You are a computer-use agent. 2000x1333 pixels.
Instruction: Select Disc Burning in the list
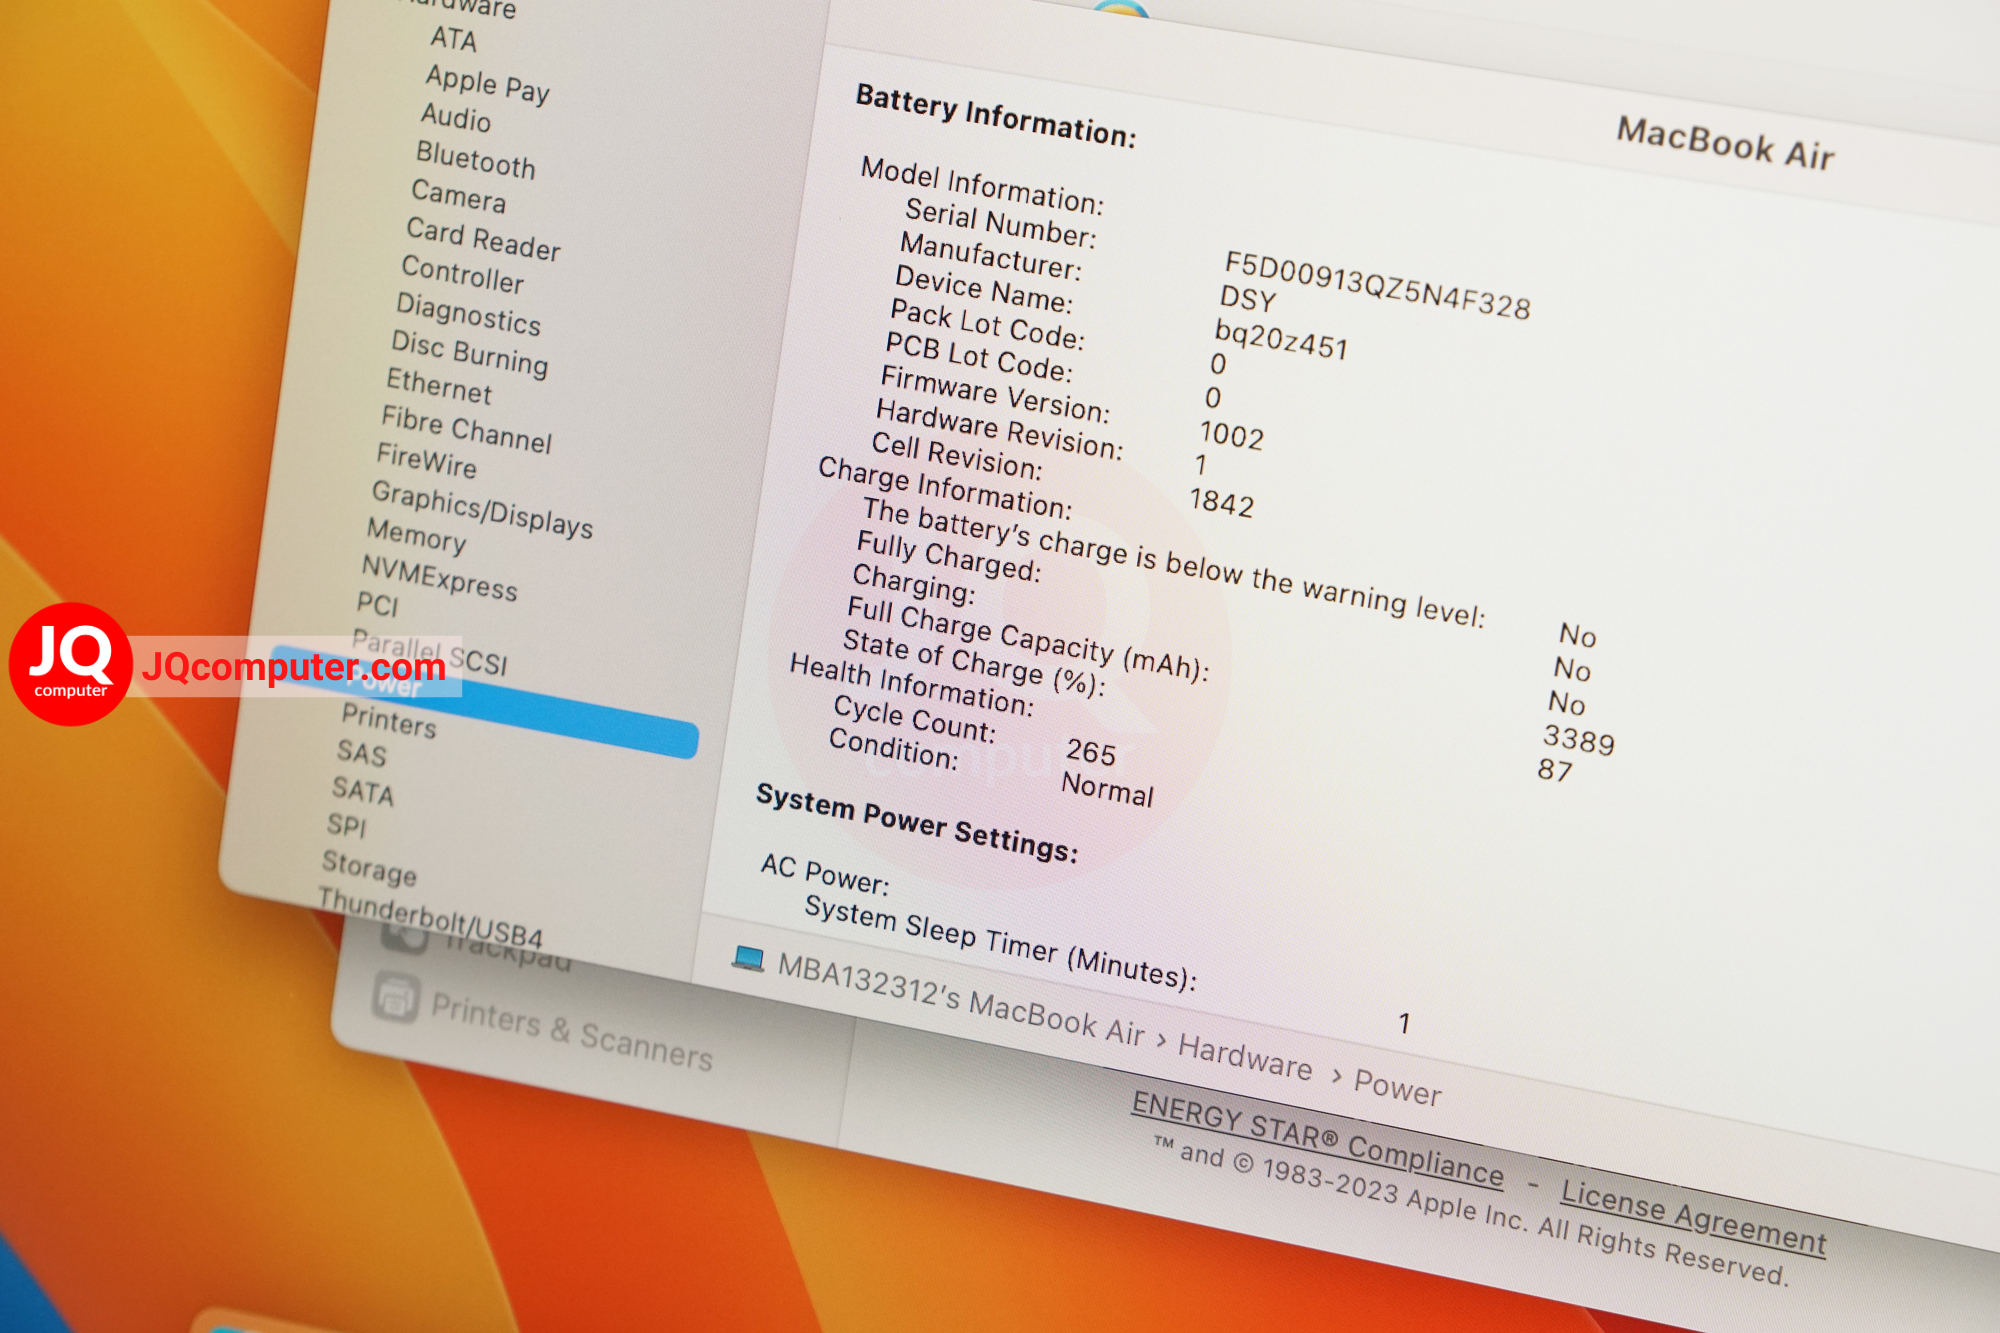470,354
